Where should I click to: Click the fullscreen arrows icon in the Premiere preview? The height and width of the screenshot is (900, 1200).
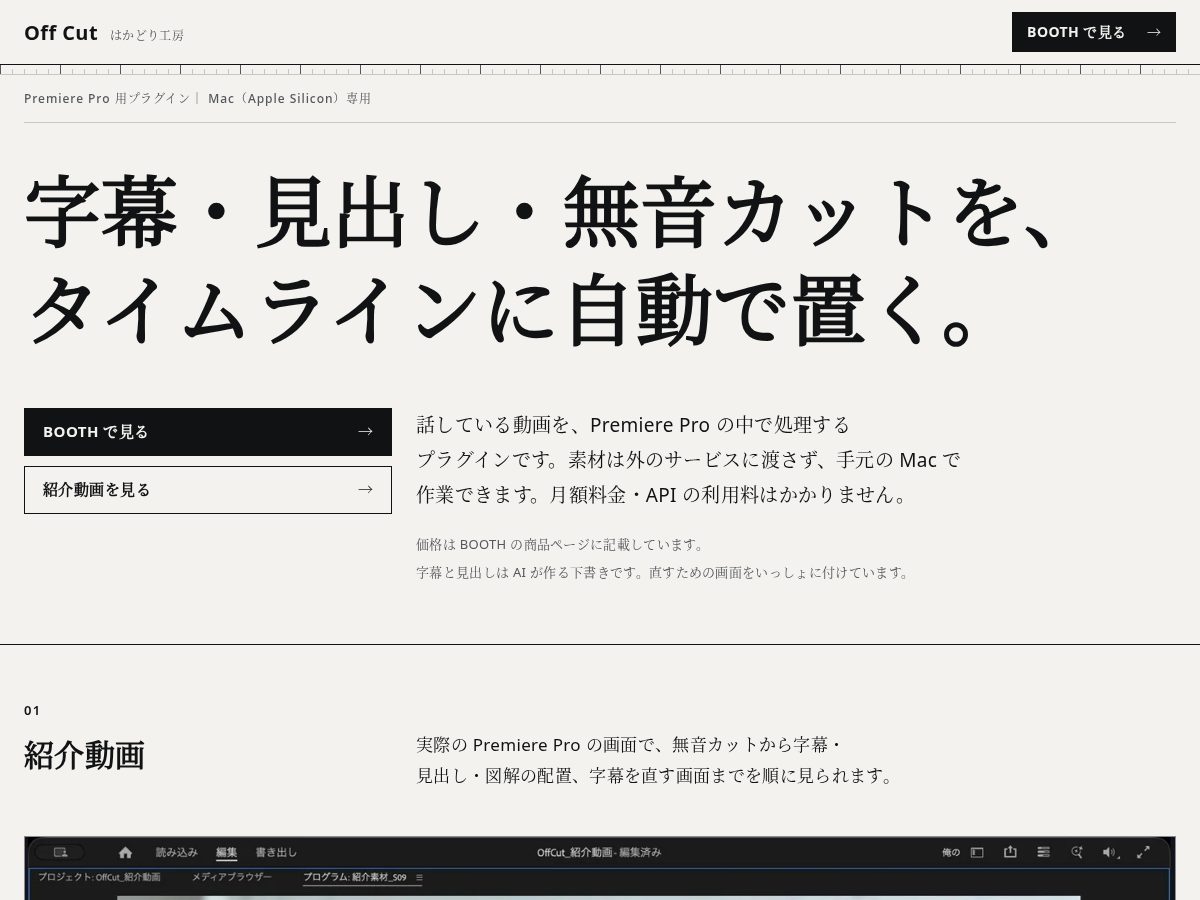pos(1143,853)
